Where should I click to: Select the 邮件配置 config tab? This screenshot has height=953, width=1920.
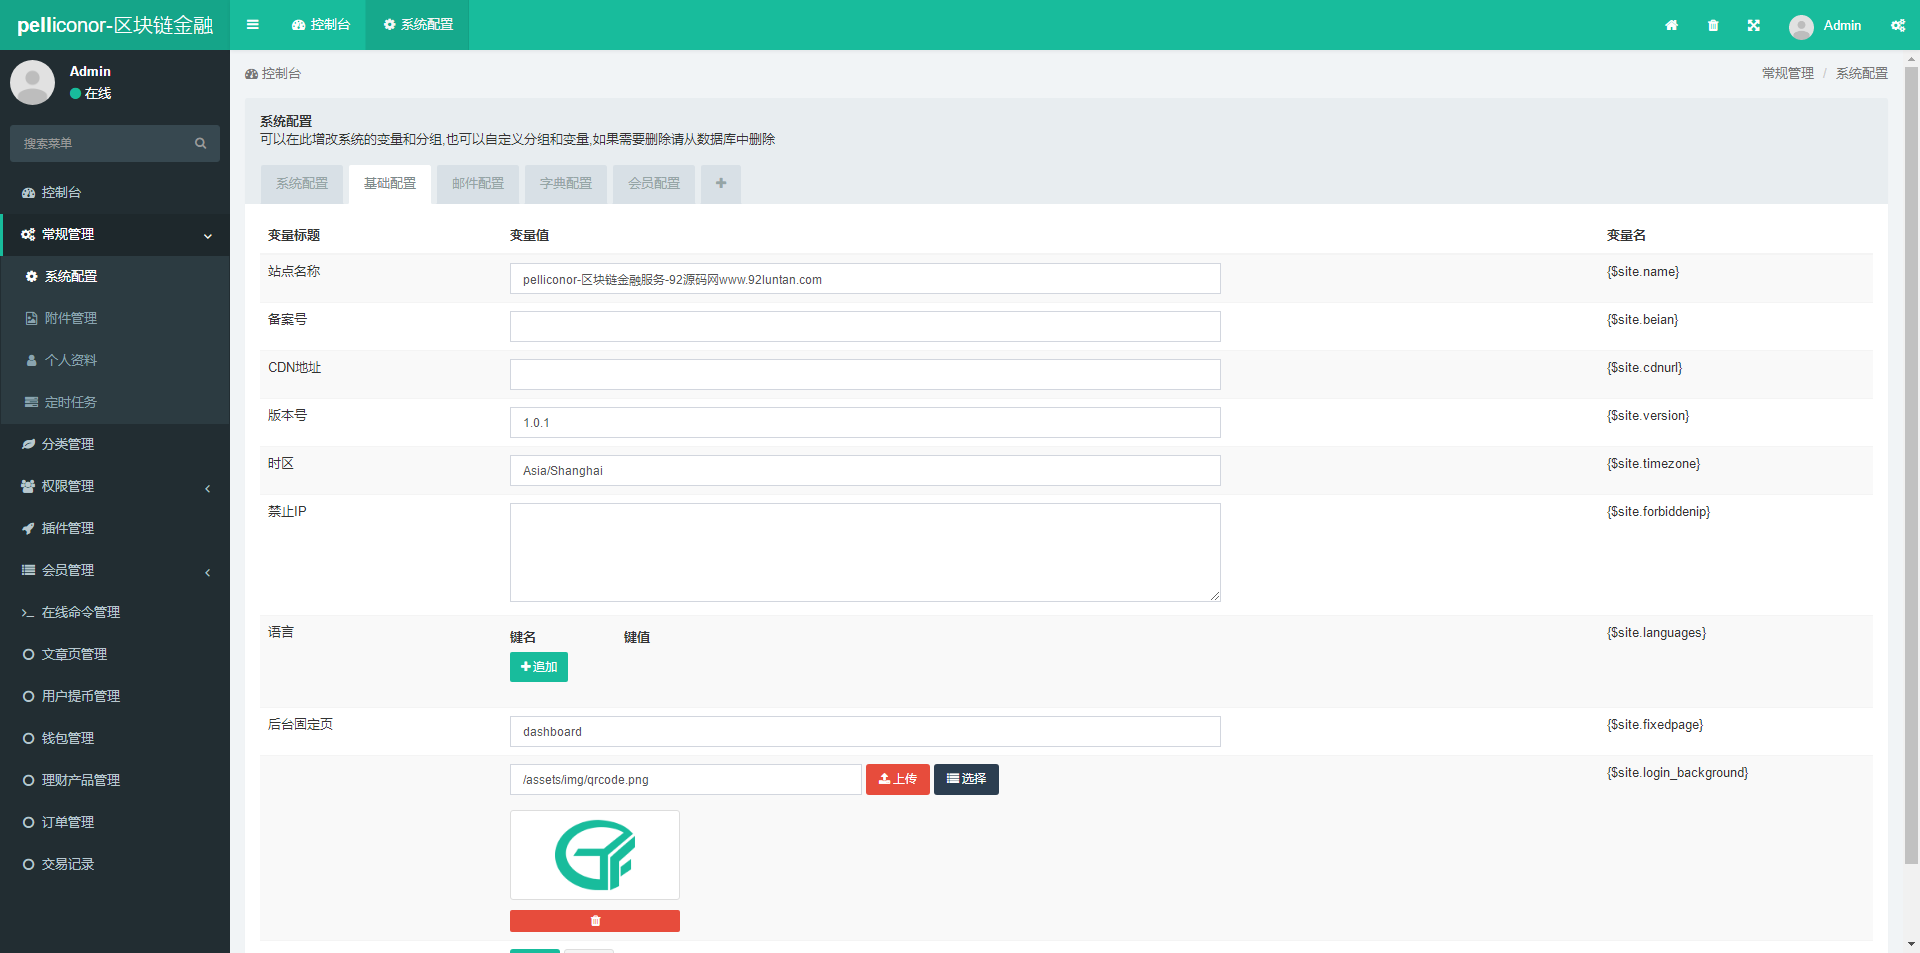click(x=478, y=184)
